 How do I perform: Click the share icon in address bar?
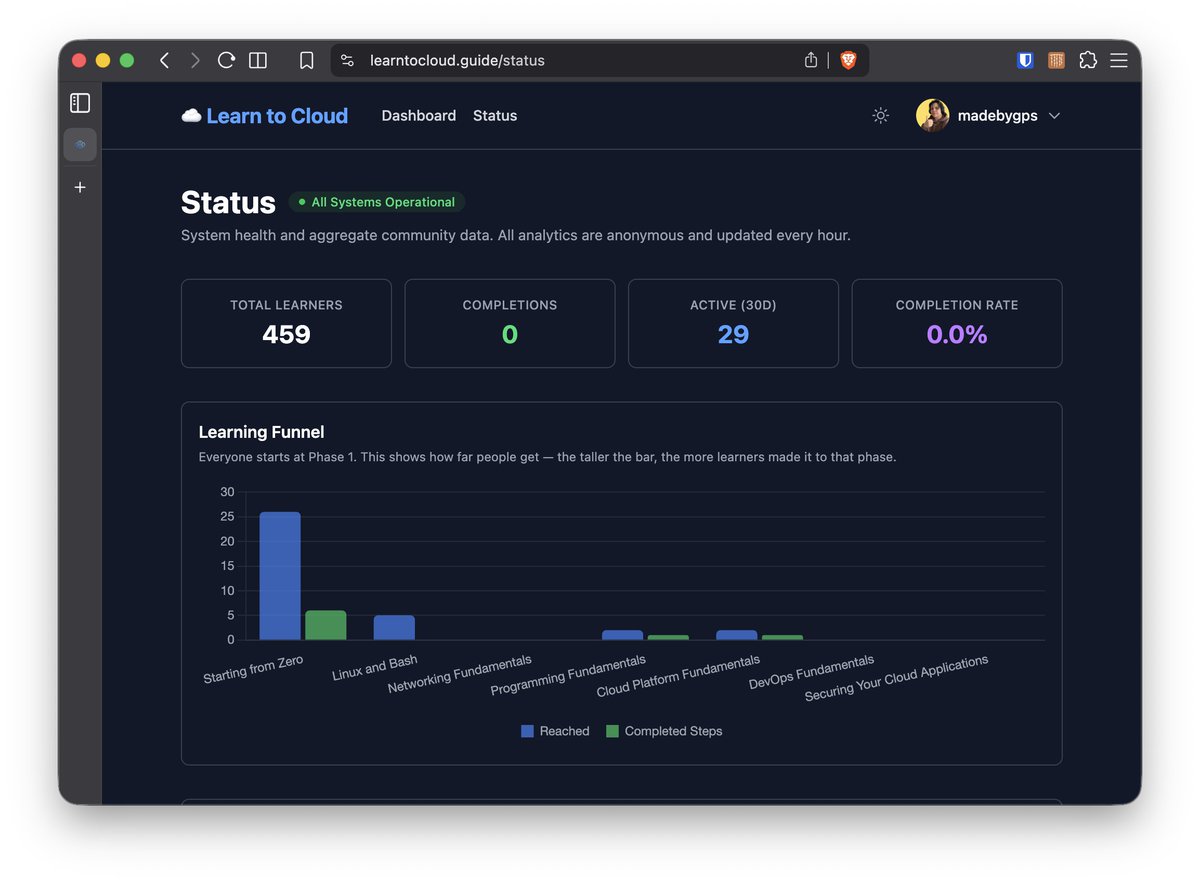811,60
